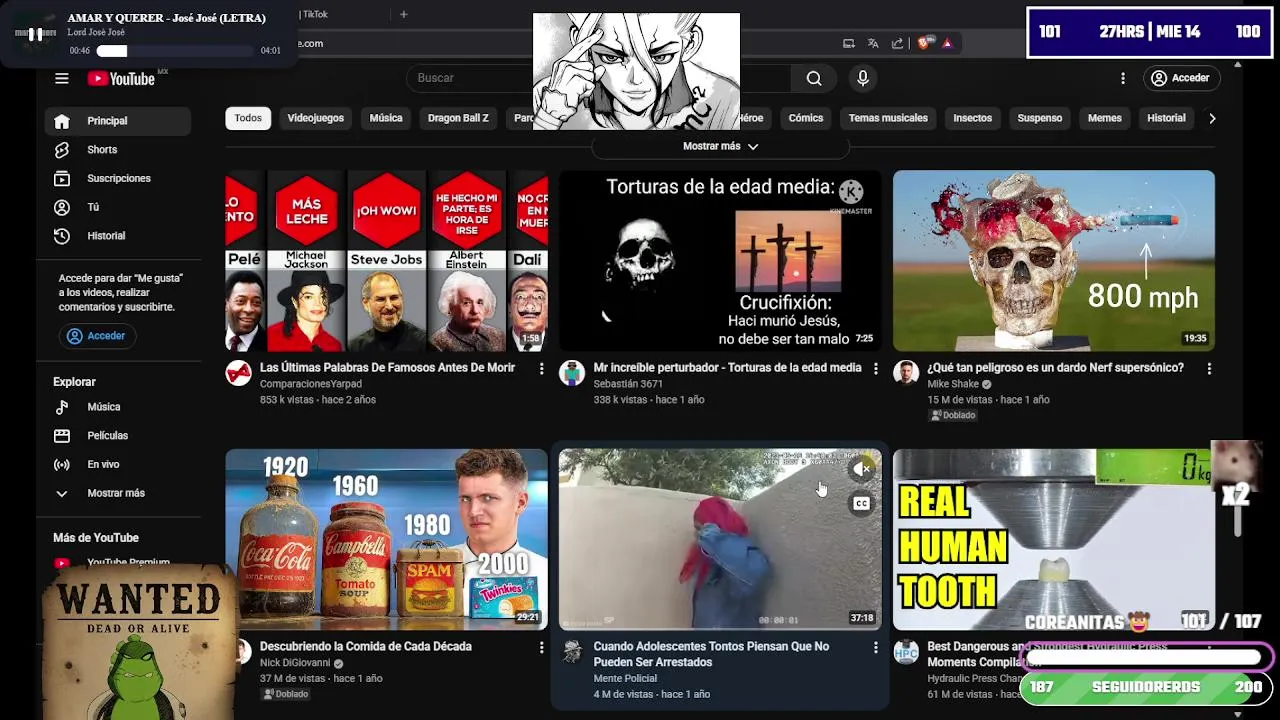
Task: Open the YouTube hamburger guide menu
Action: 62,78
